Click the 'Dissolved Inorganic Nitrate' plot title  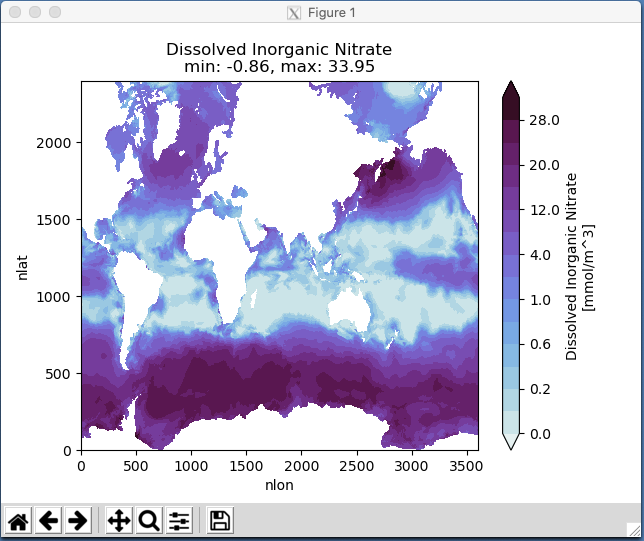click(x=279, y=49)
